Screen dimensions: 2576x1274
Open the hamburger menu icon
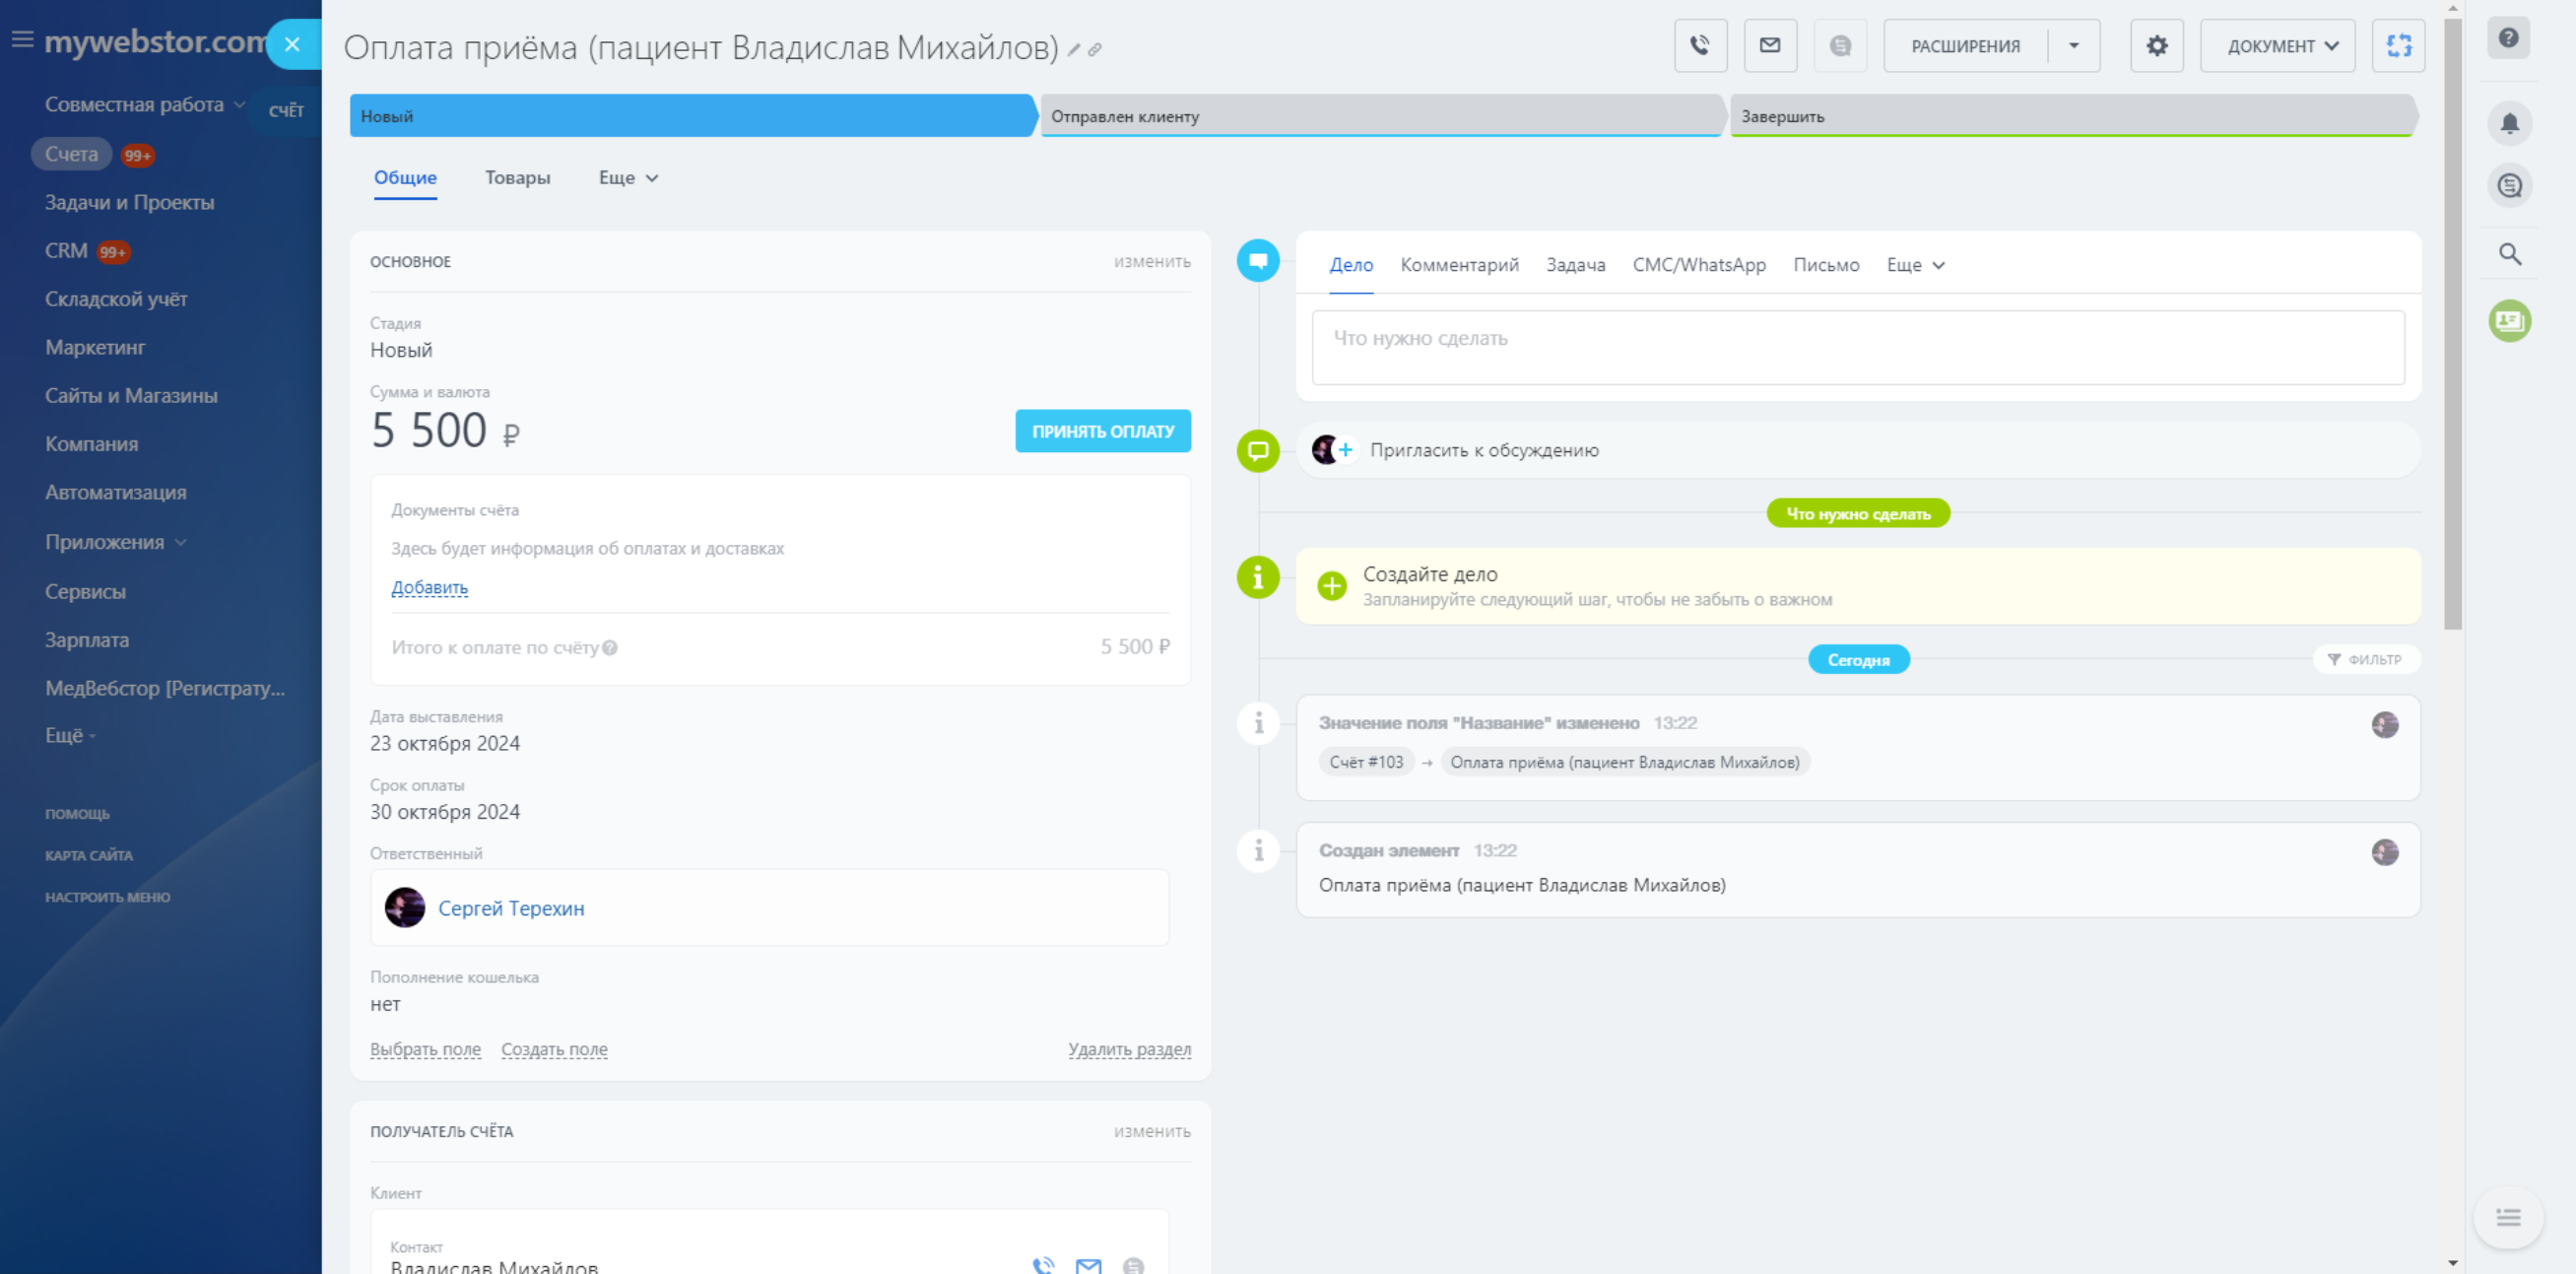(x=22, y=40)
